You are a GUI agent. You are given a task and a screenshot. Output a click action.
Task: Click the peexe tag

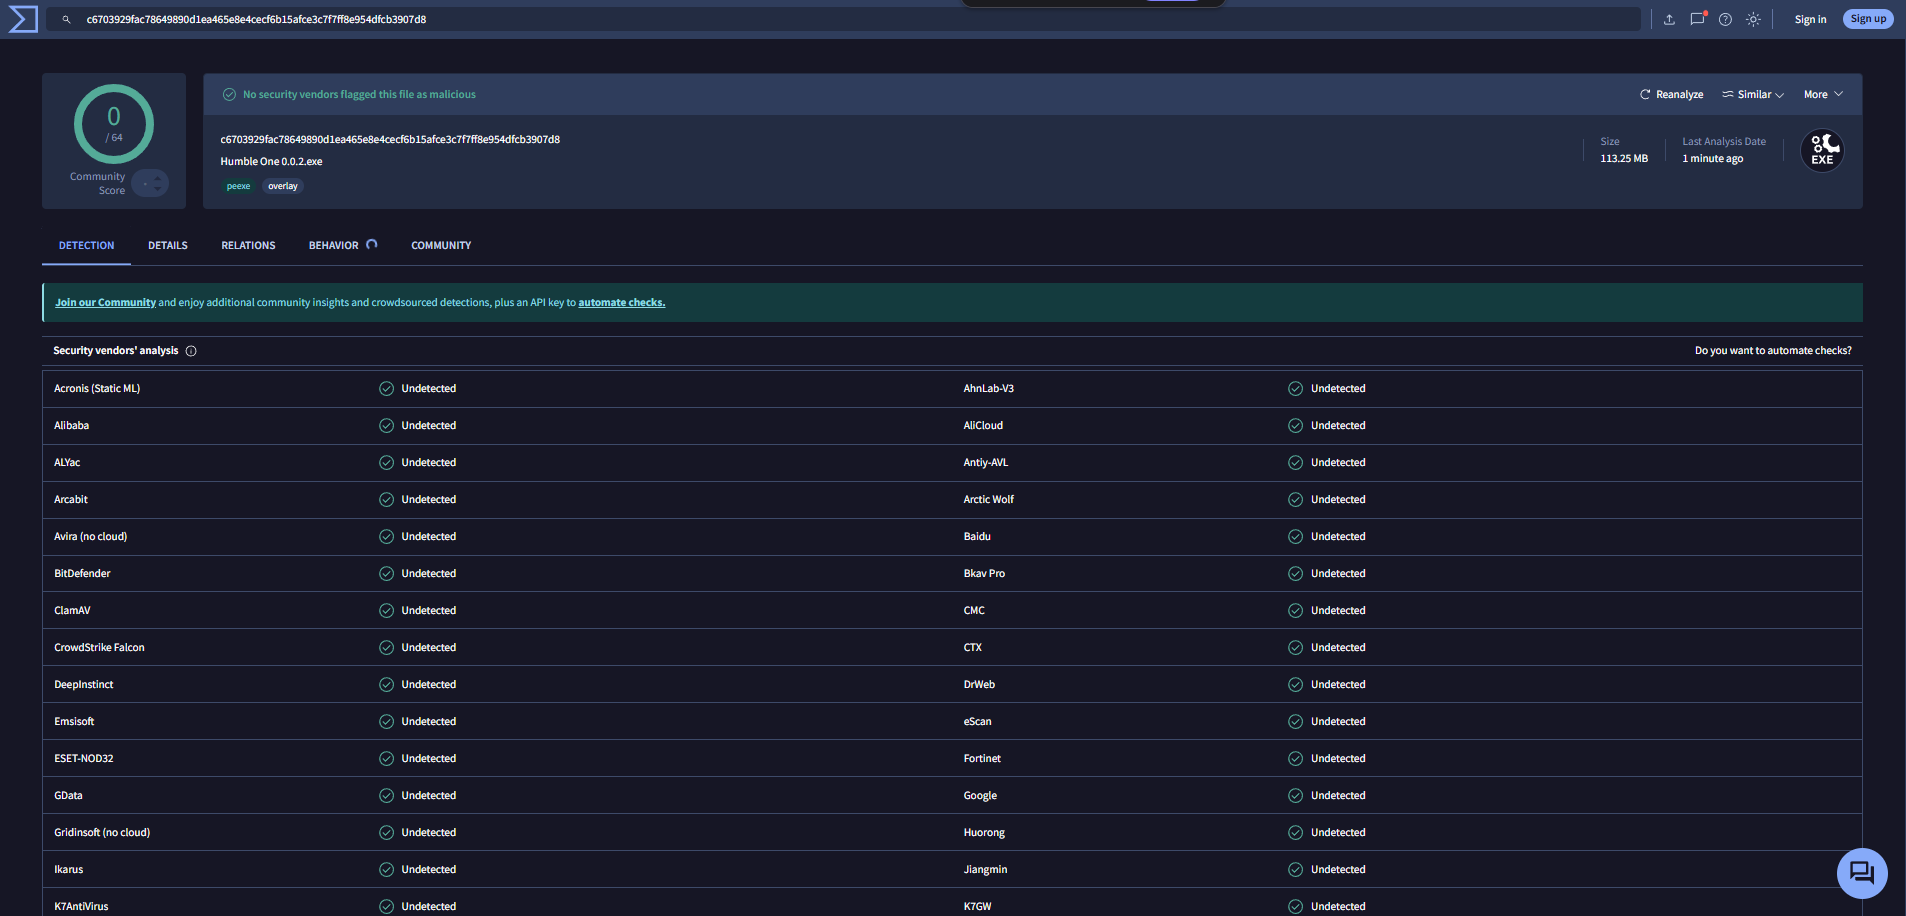click(x=238, y=186)
